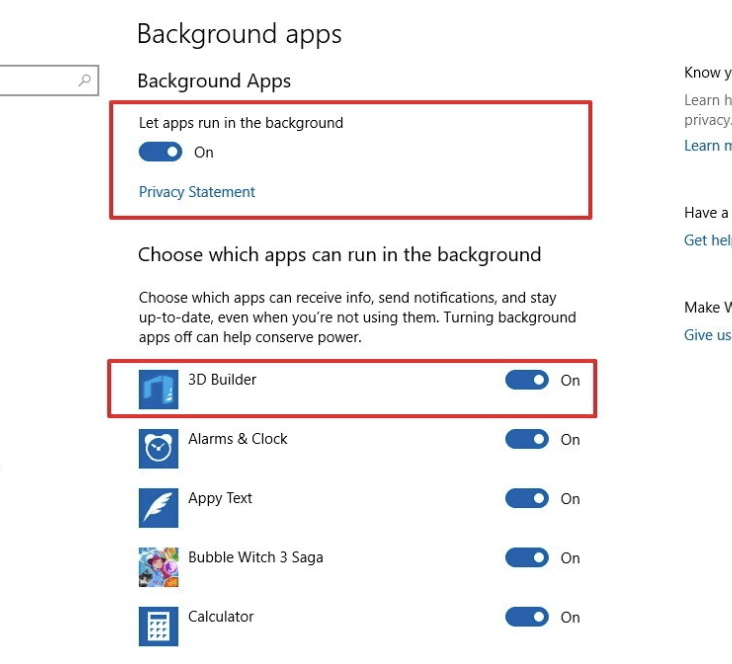Image resolution: width=732 pixels, height=664 pixels.
Task: Click the Alarms & Clock app name
Action: (237, 439)
